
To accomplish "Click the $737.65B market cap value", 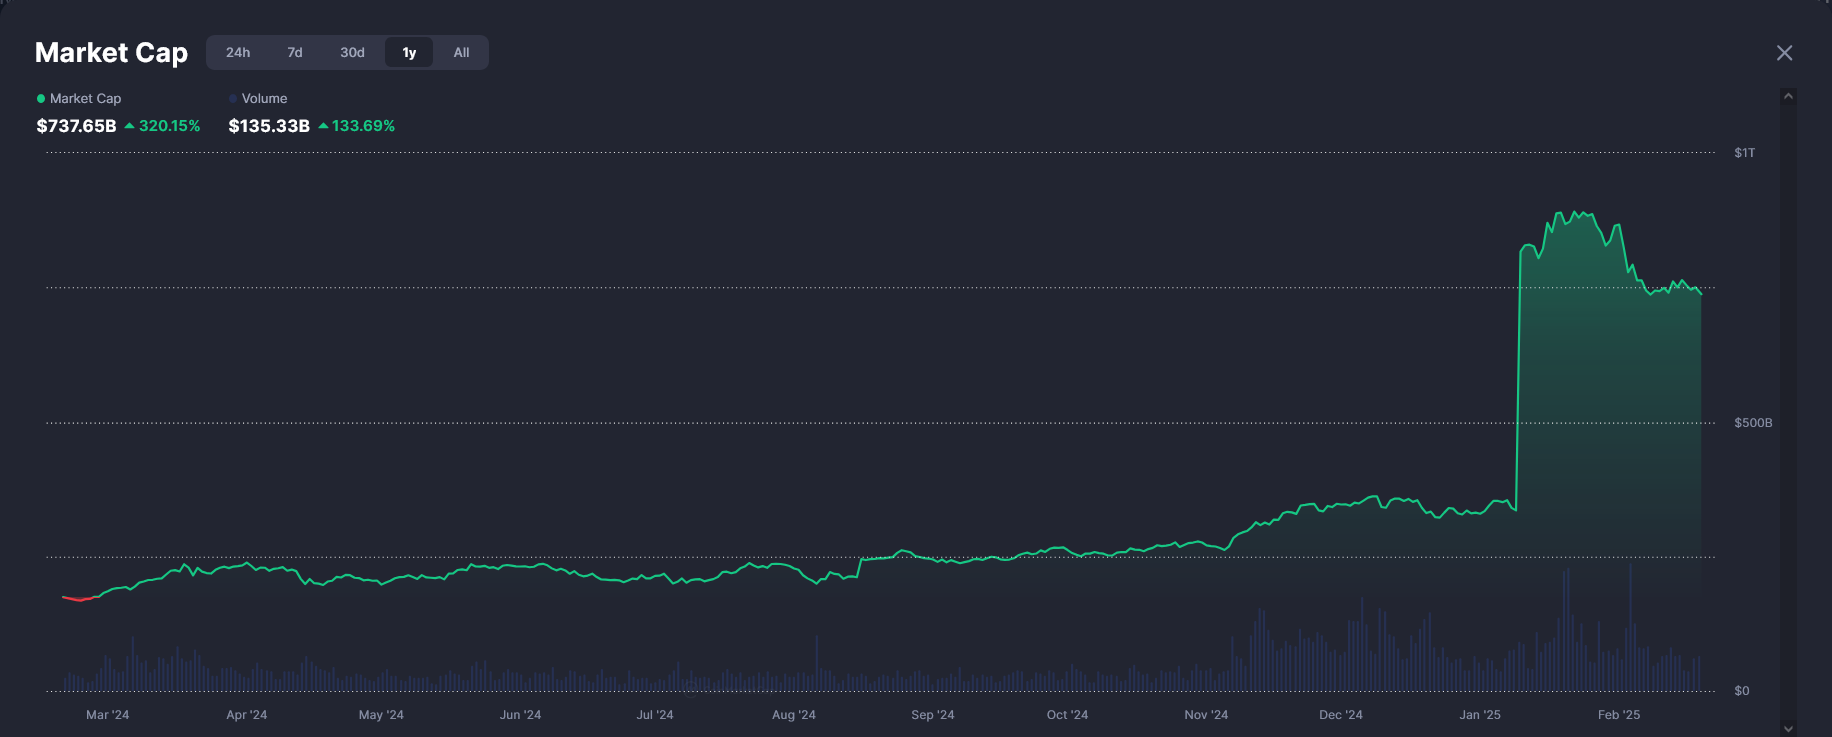I will 77,126.
